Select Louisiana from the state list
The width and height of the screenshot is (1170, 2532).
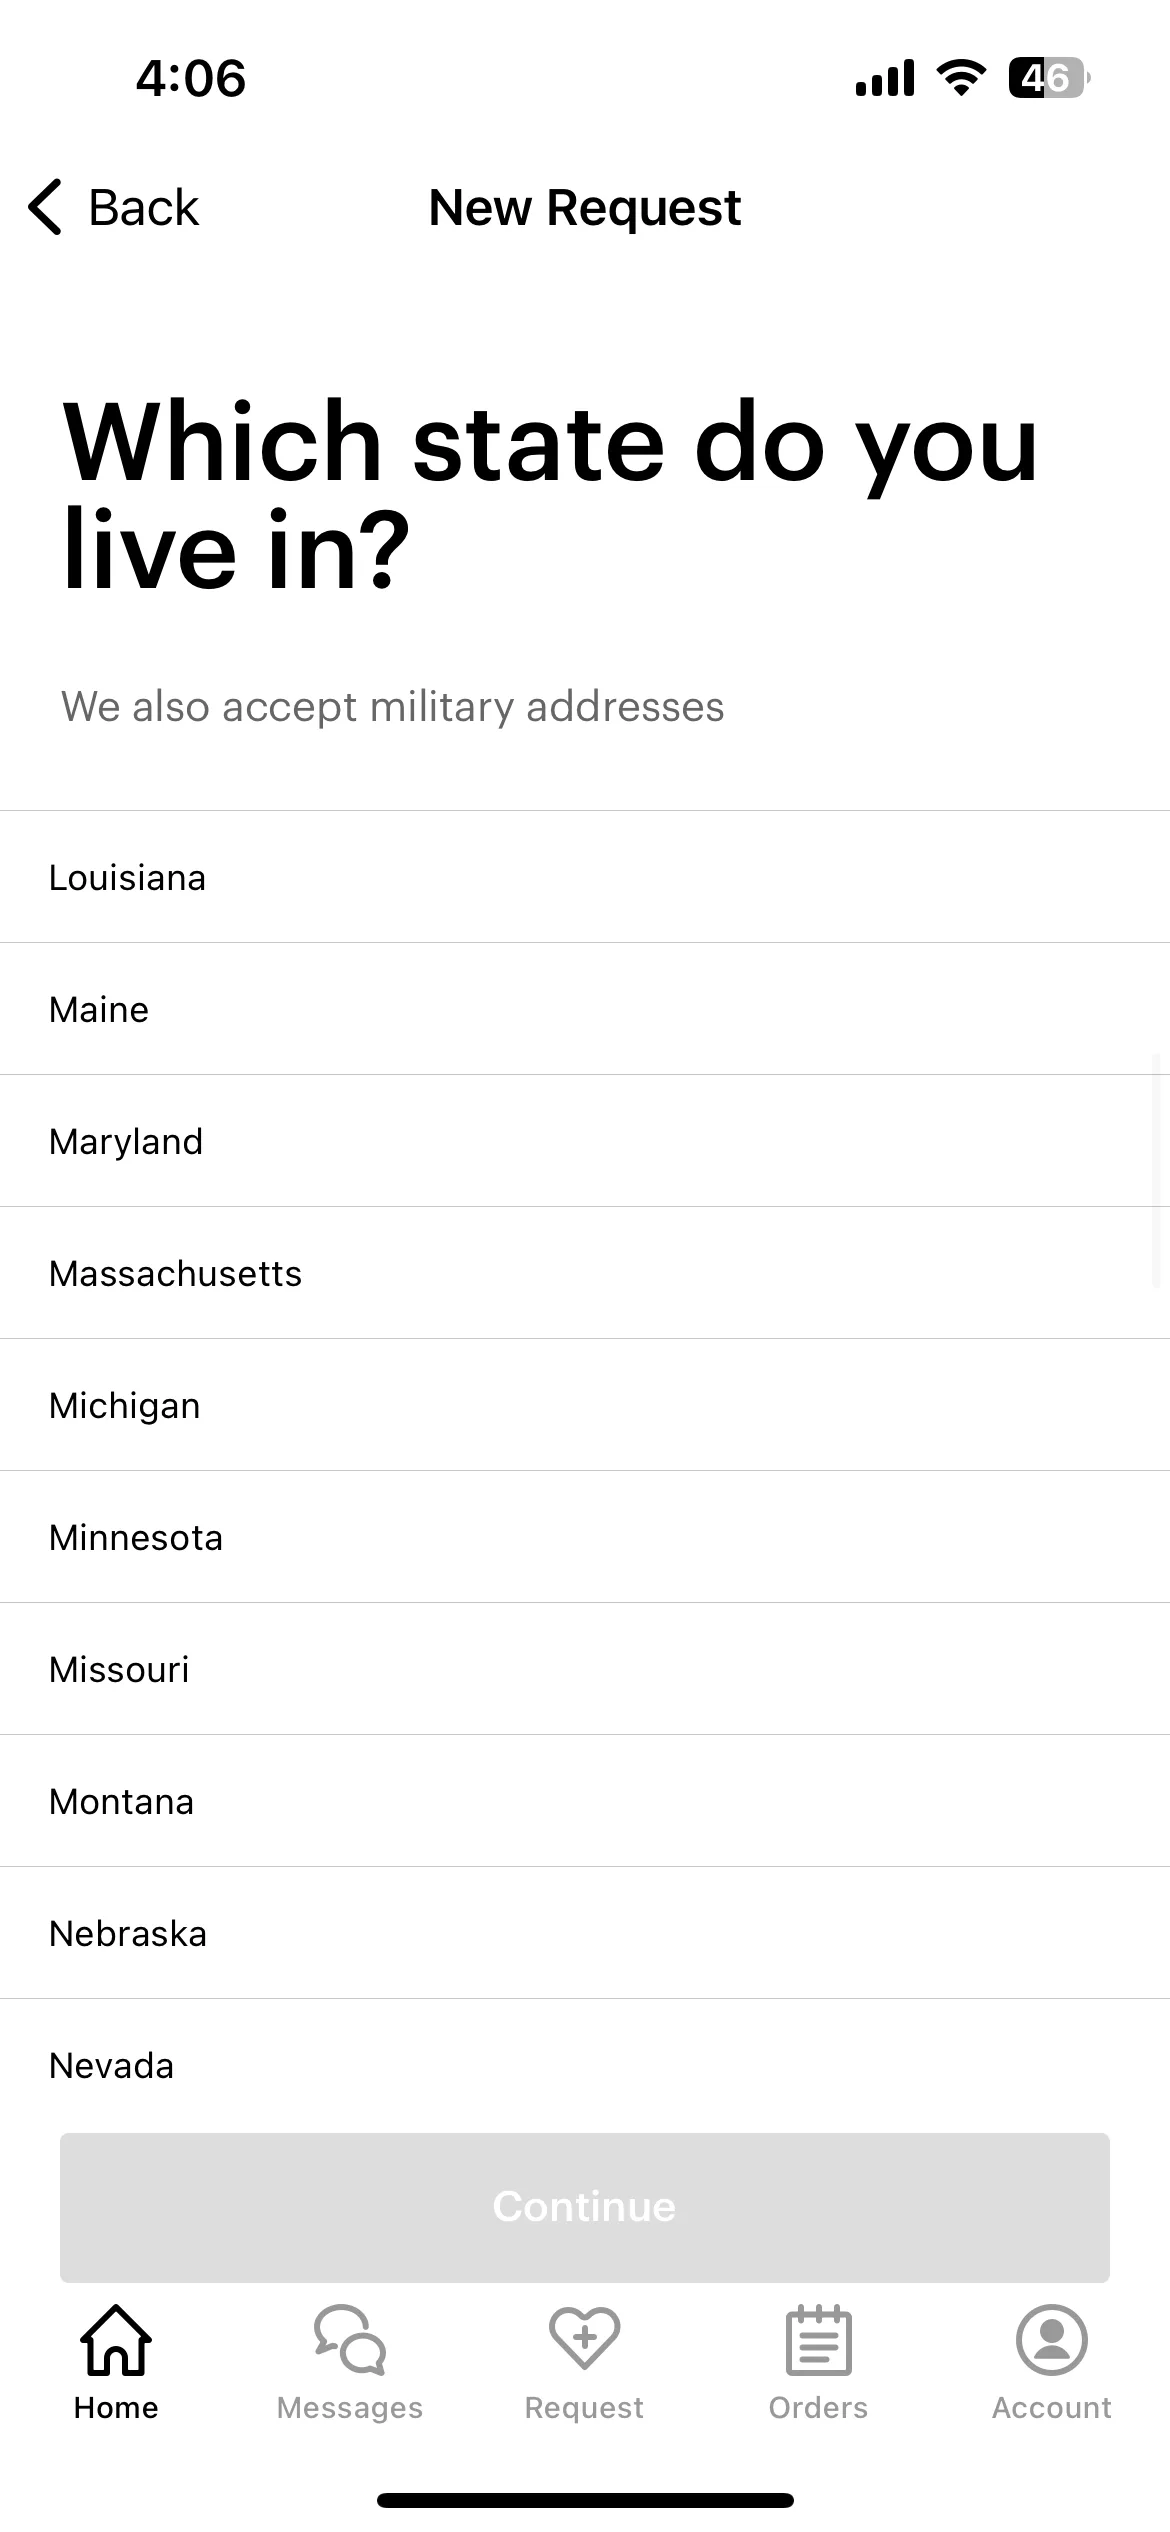(585, 877)
